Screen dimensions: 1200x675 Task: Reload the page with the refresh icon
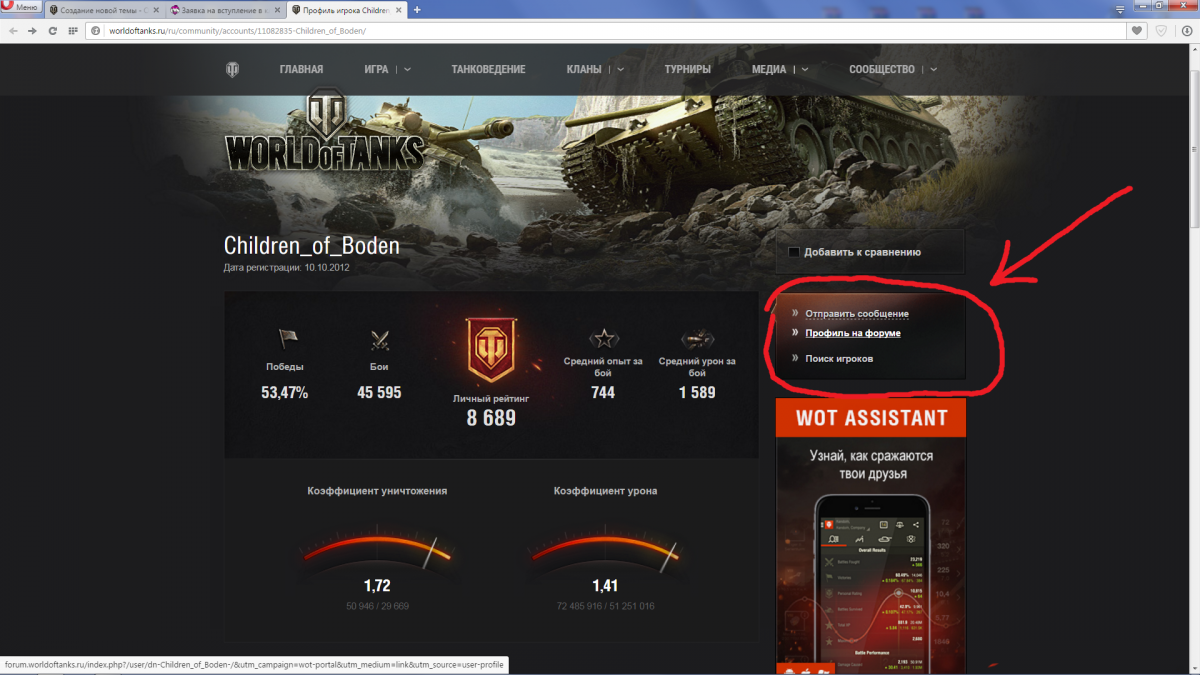52,31
